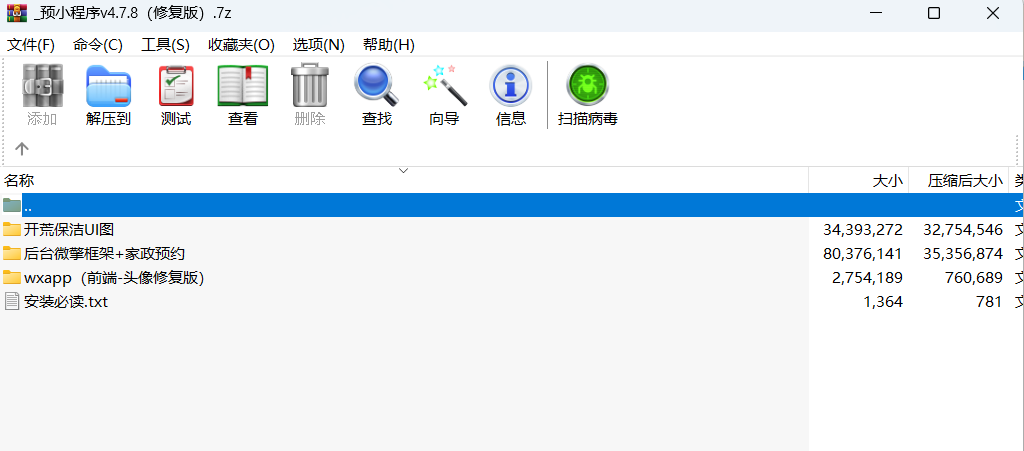Select the 安装必读.txt file
Screen dimensions: 1024x451
(65, 301)
